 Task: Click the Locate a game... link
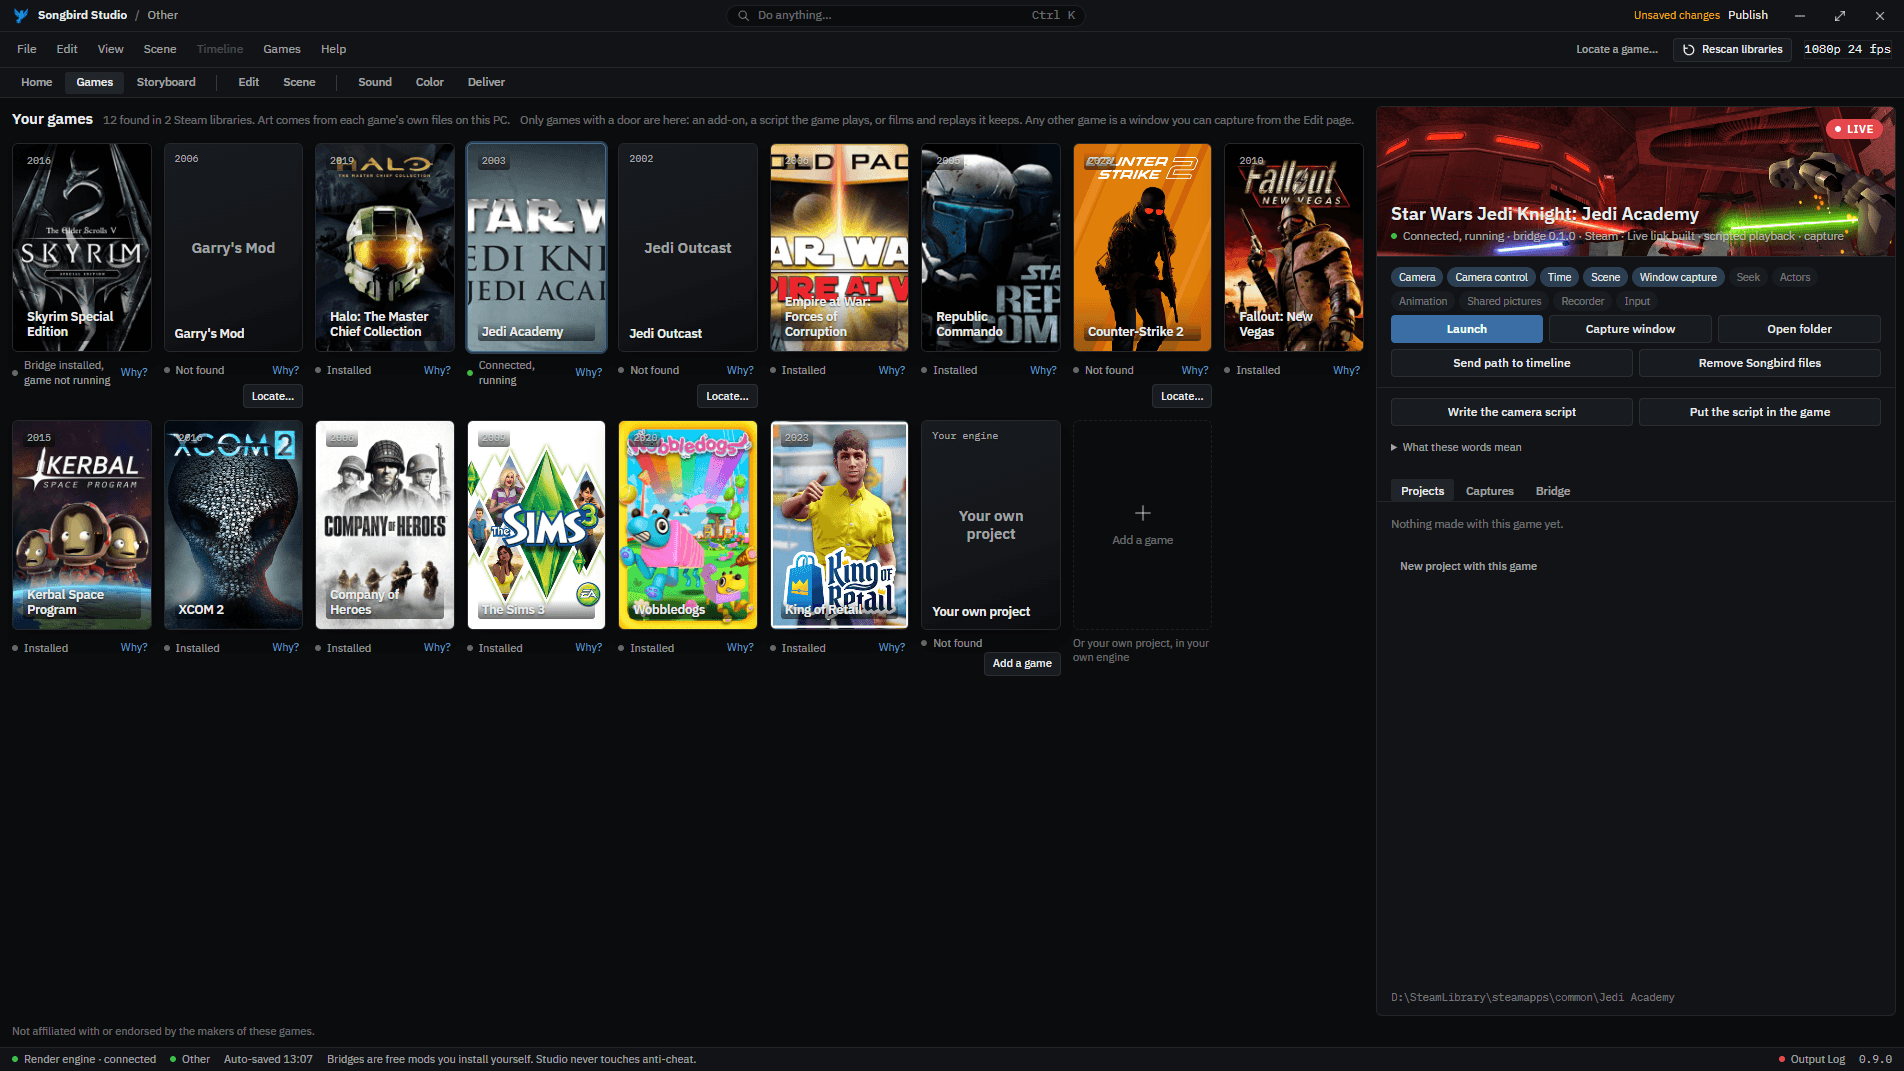pyautogui.click(x=1616, y=49)
